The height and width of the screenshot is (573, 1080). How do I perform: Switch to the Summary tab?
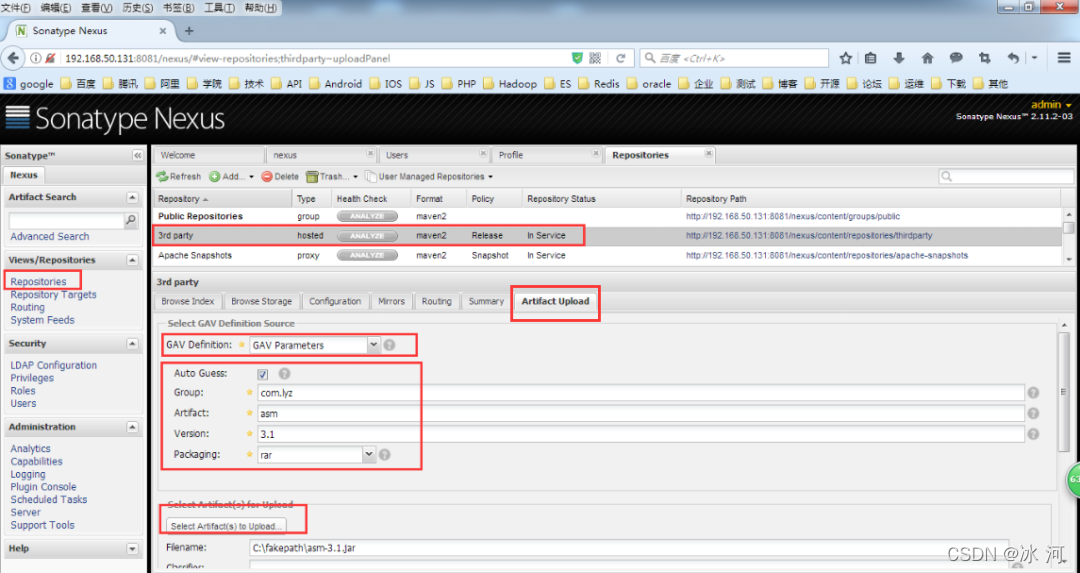(486, 302)
